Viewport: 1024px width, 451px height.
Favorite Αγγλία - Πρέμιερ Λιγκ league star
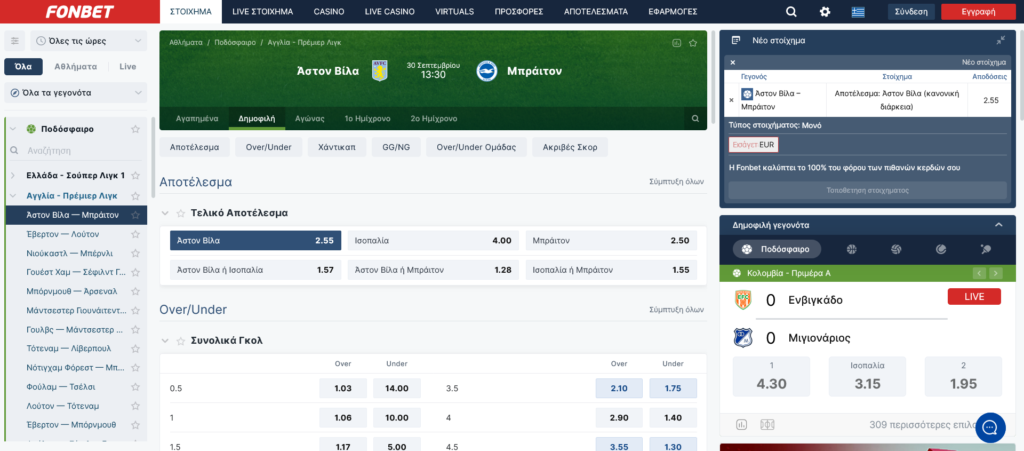[135, 196]
